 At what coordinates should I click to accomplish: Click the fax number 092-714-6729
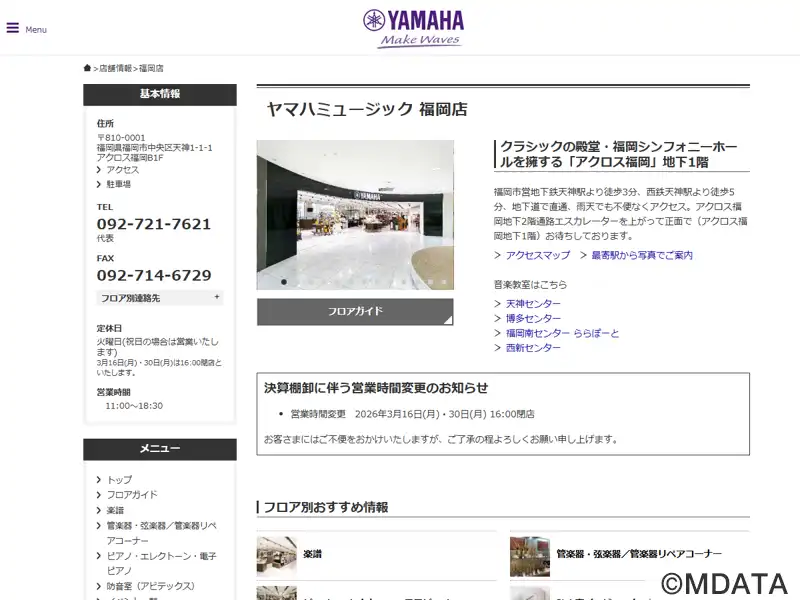[154, 276]
